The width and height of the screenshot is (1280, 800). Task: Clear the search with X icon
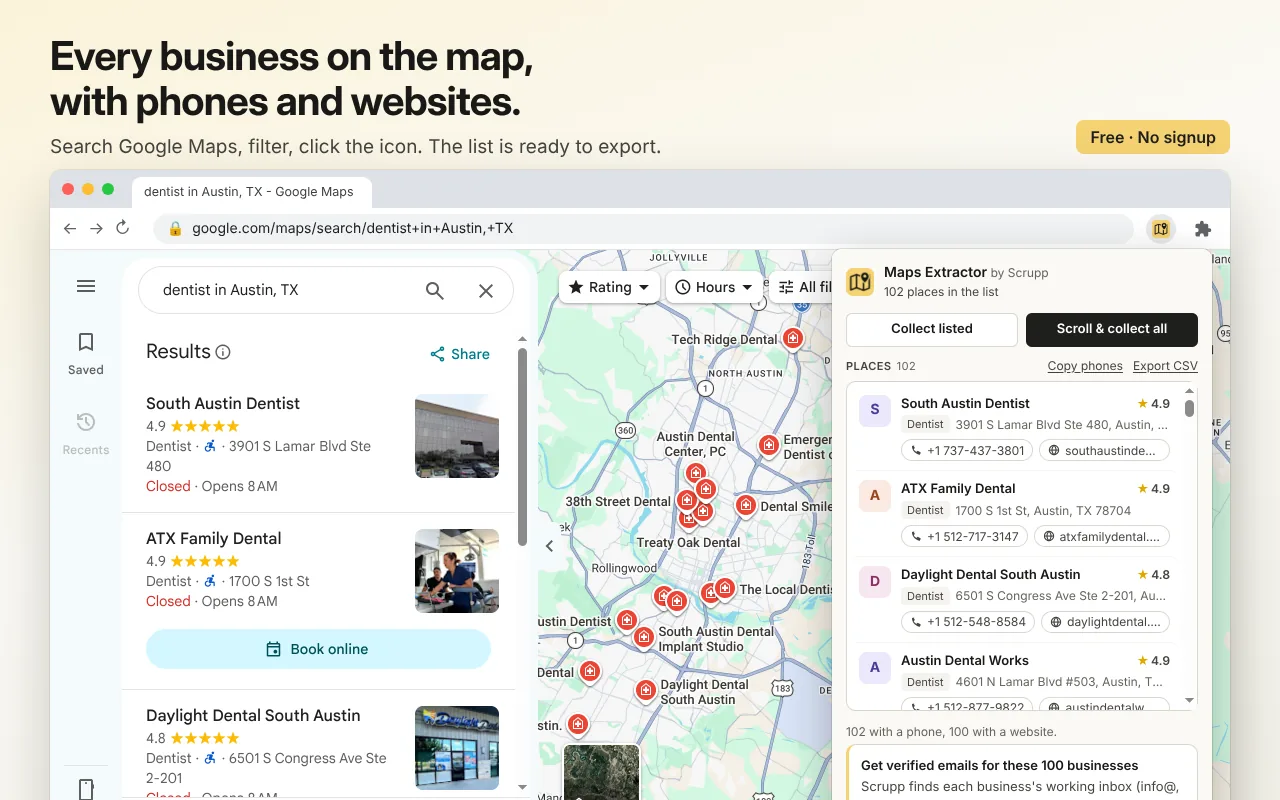tap(486, 290)
